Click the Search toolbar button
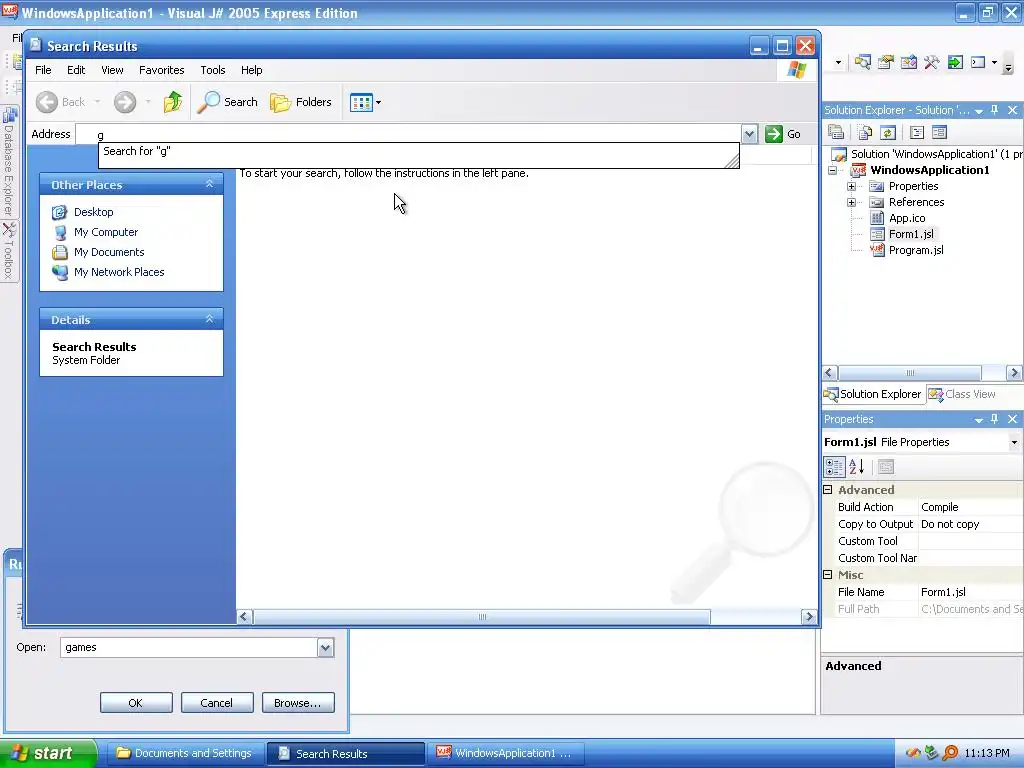This screenshot has width=1024, height=768. pos(228,102)
